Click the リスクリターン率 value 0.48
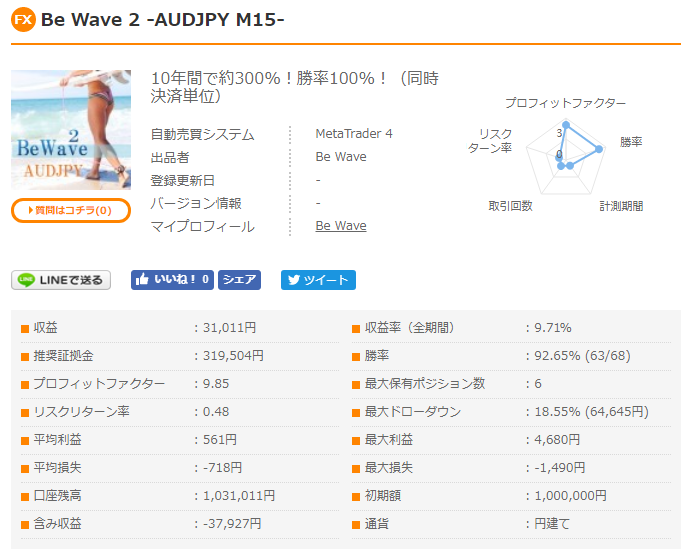Image resolution: width=690 pixels, height=553 pixels. pos(216,412)
